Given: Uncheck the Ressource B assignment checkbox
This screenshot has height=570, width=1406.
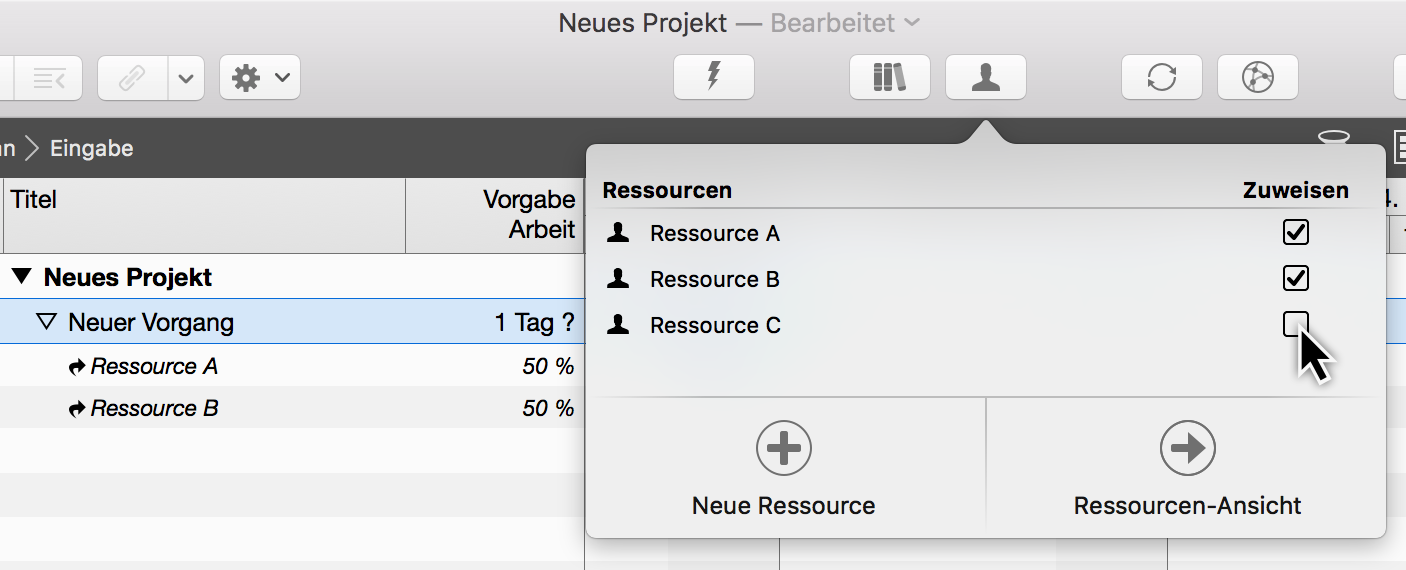Looking at the screenshot, I should tap(1295, 278).
